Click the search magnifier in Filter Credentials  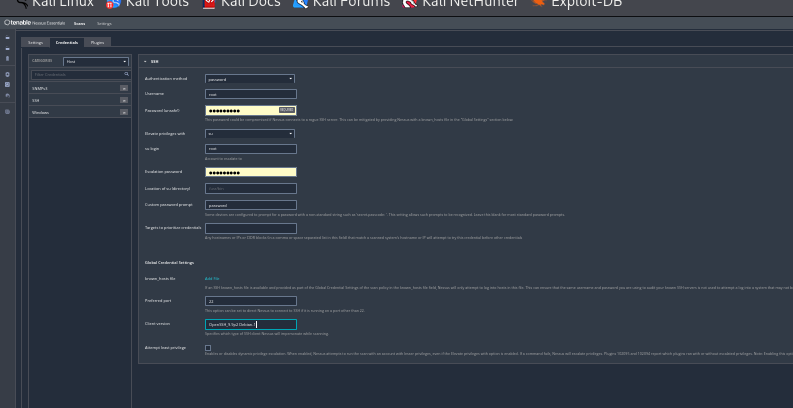tap(126, 74)
